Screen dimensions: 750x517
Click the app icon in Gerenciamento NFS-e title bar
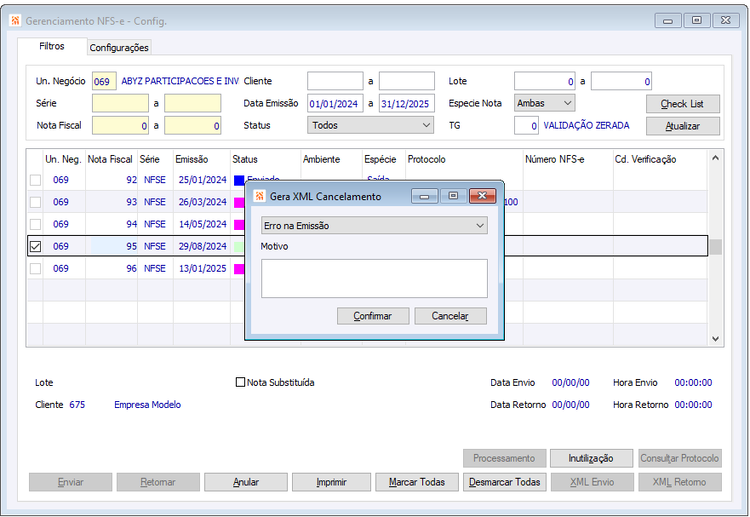coord(15,21)
